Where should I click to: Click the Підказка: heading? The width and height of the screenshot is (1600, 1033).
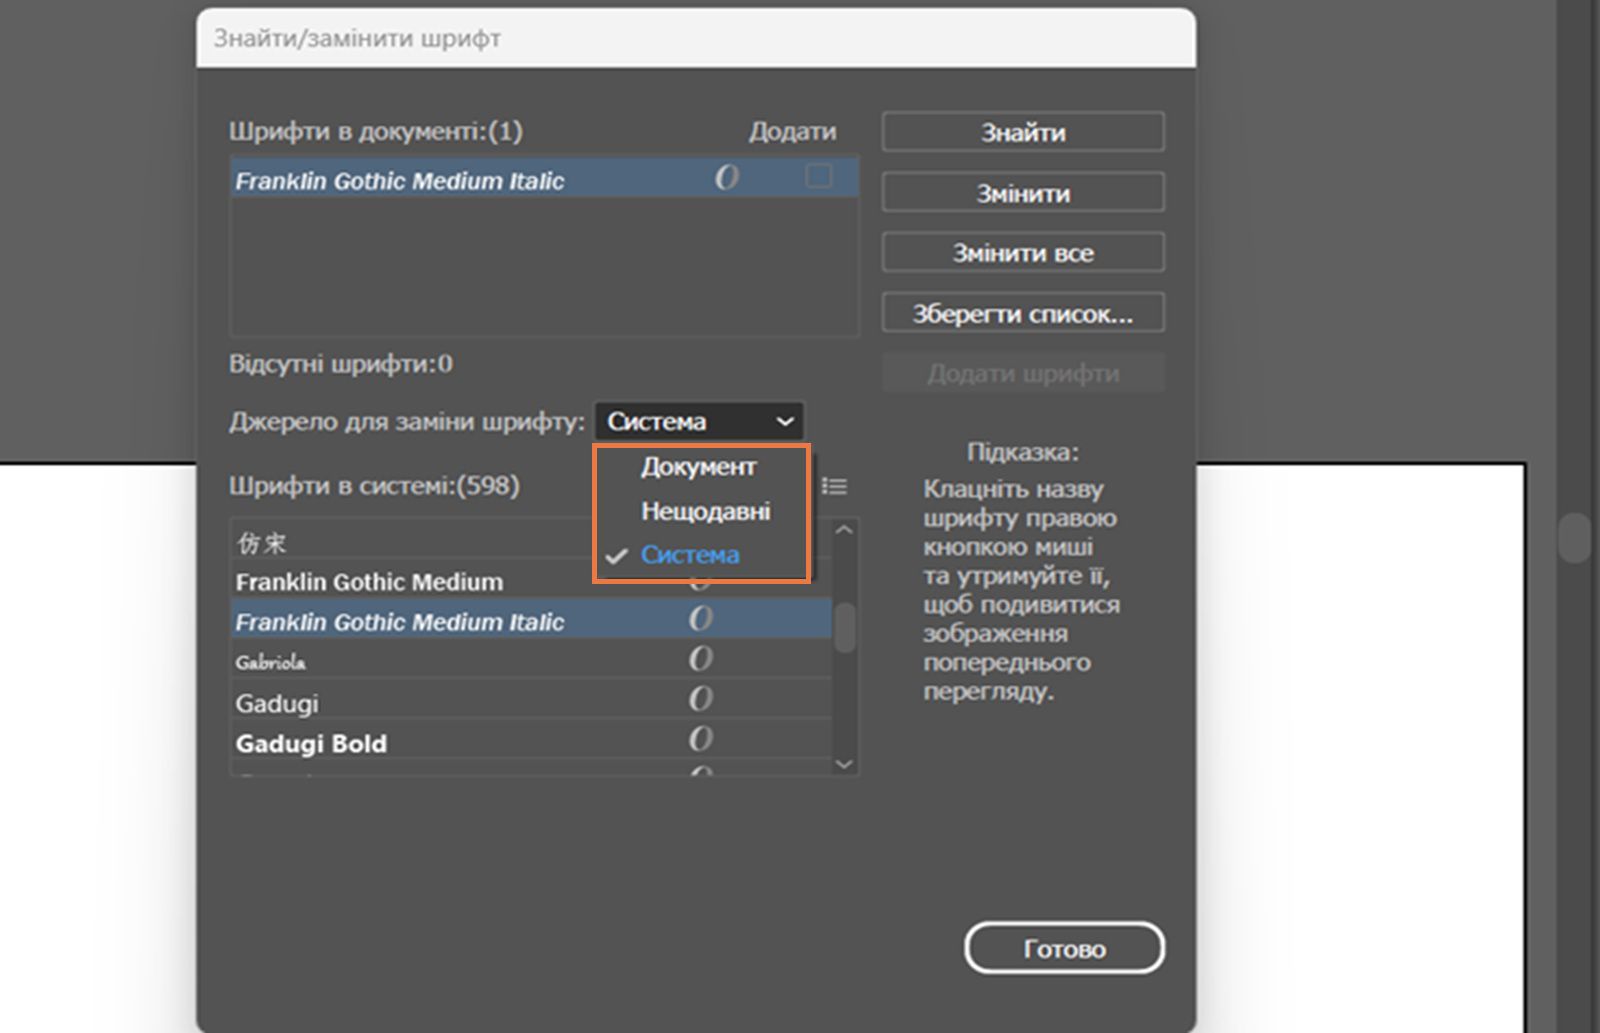click(1023, 452)
